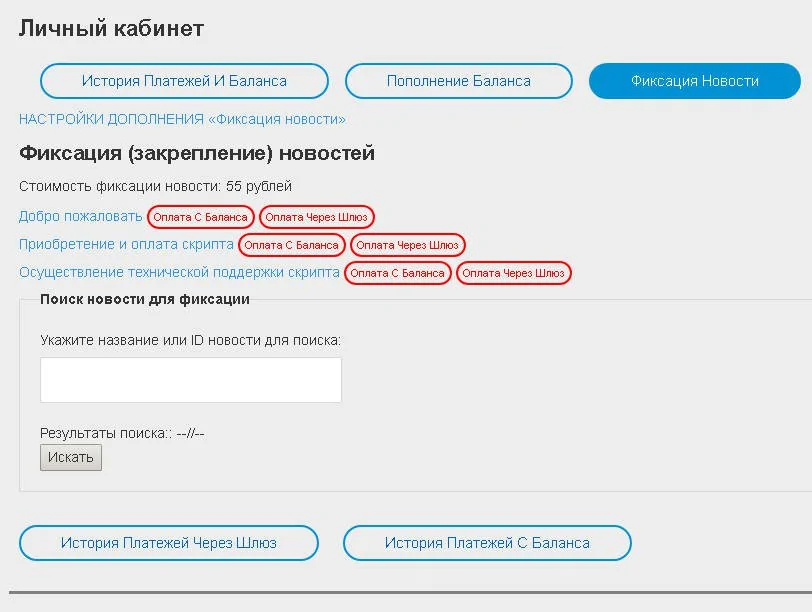Open the История Платежей И Баланса tab
This screenshot has width=812, height=612.
coord(184,81)
